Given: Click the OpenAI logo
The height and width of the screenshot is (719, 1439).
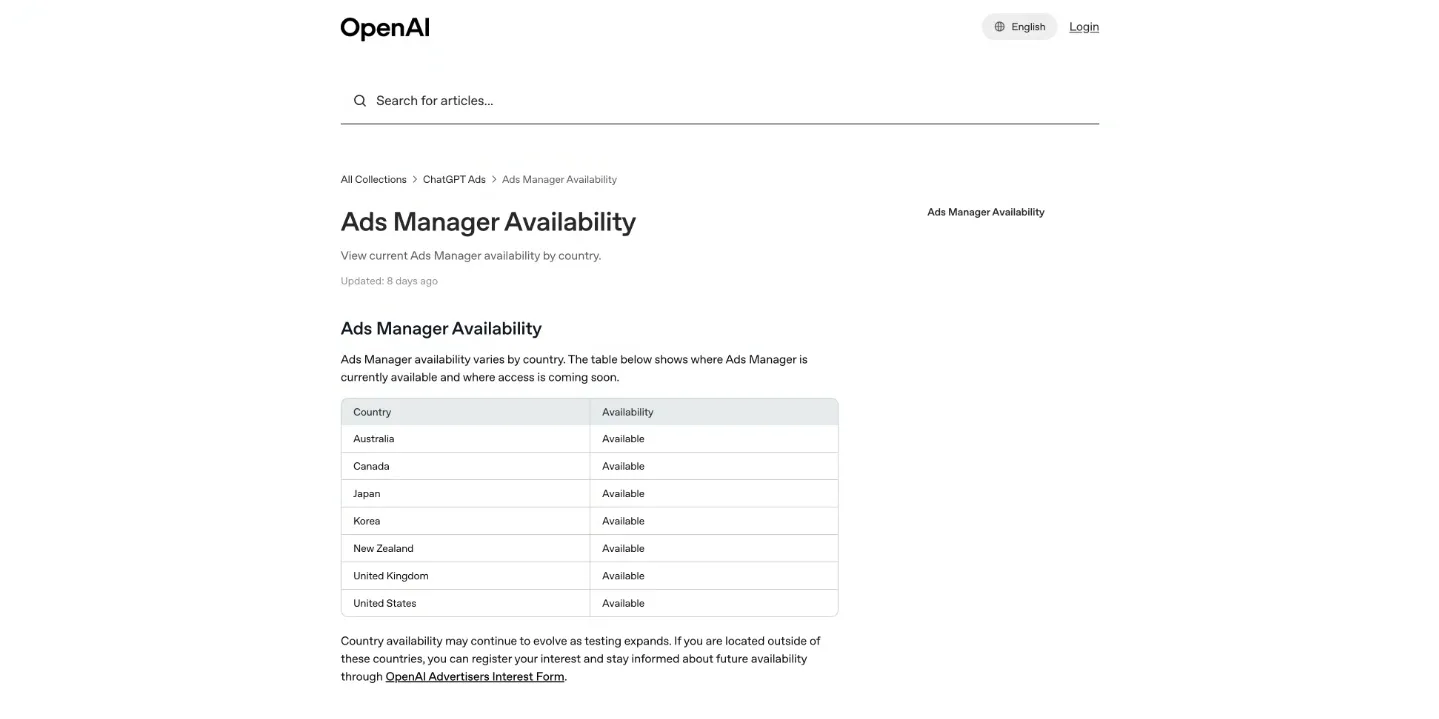Looking at the screenshot, I should 385,28.
